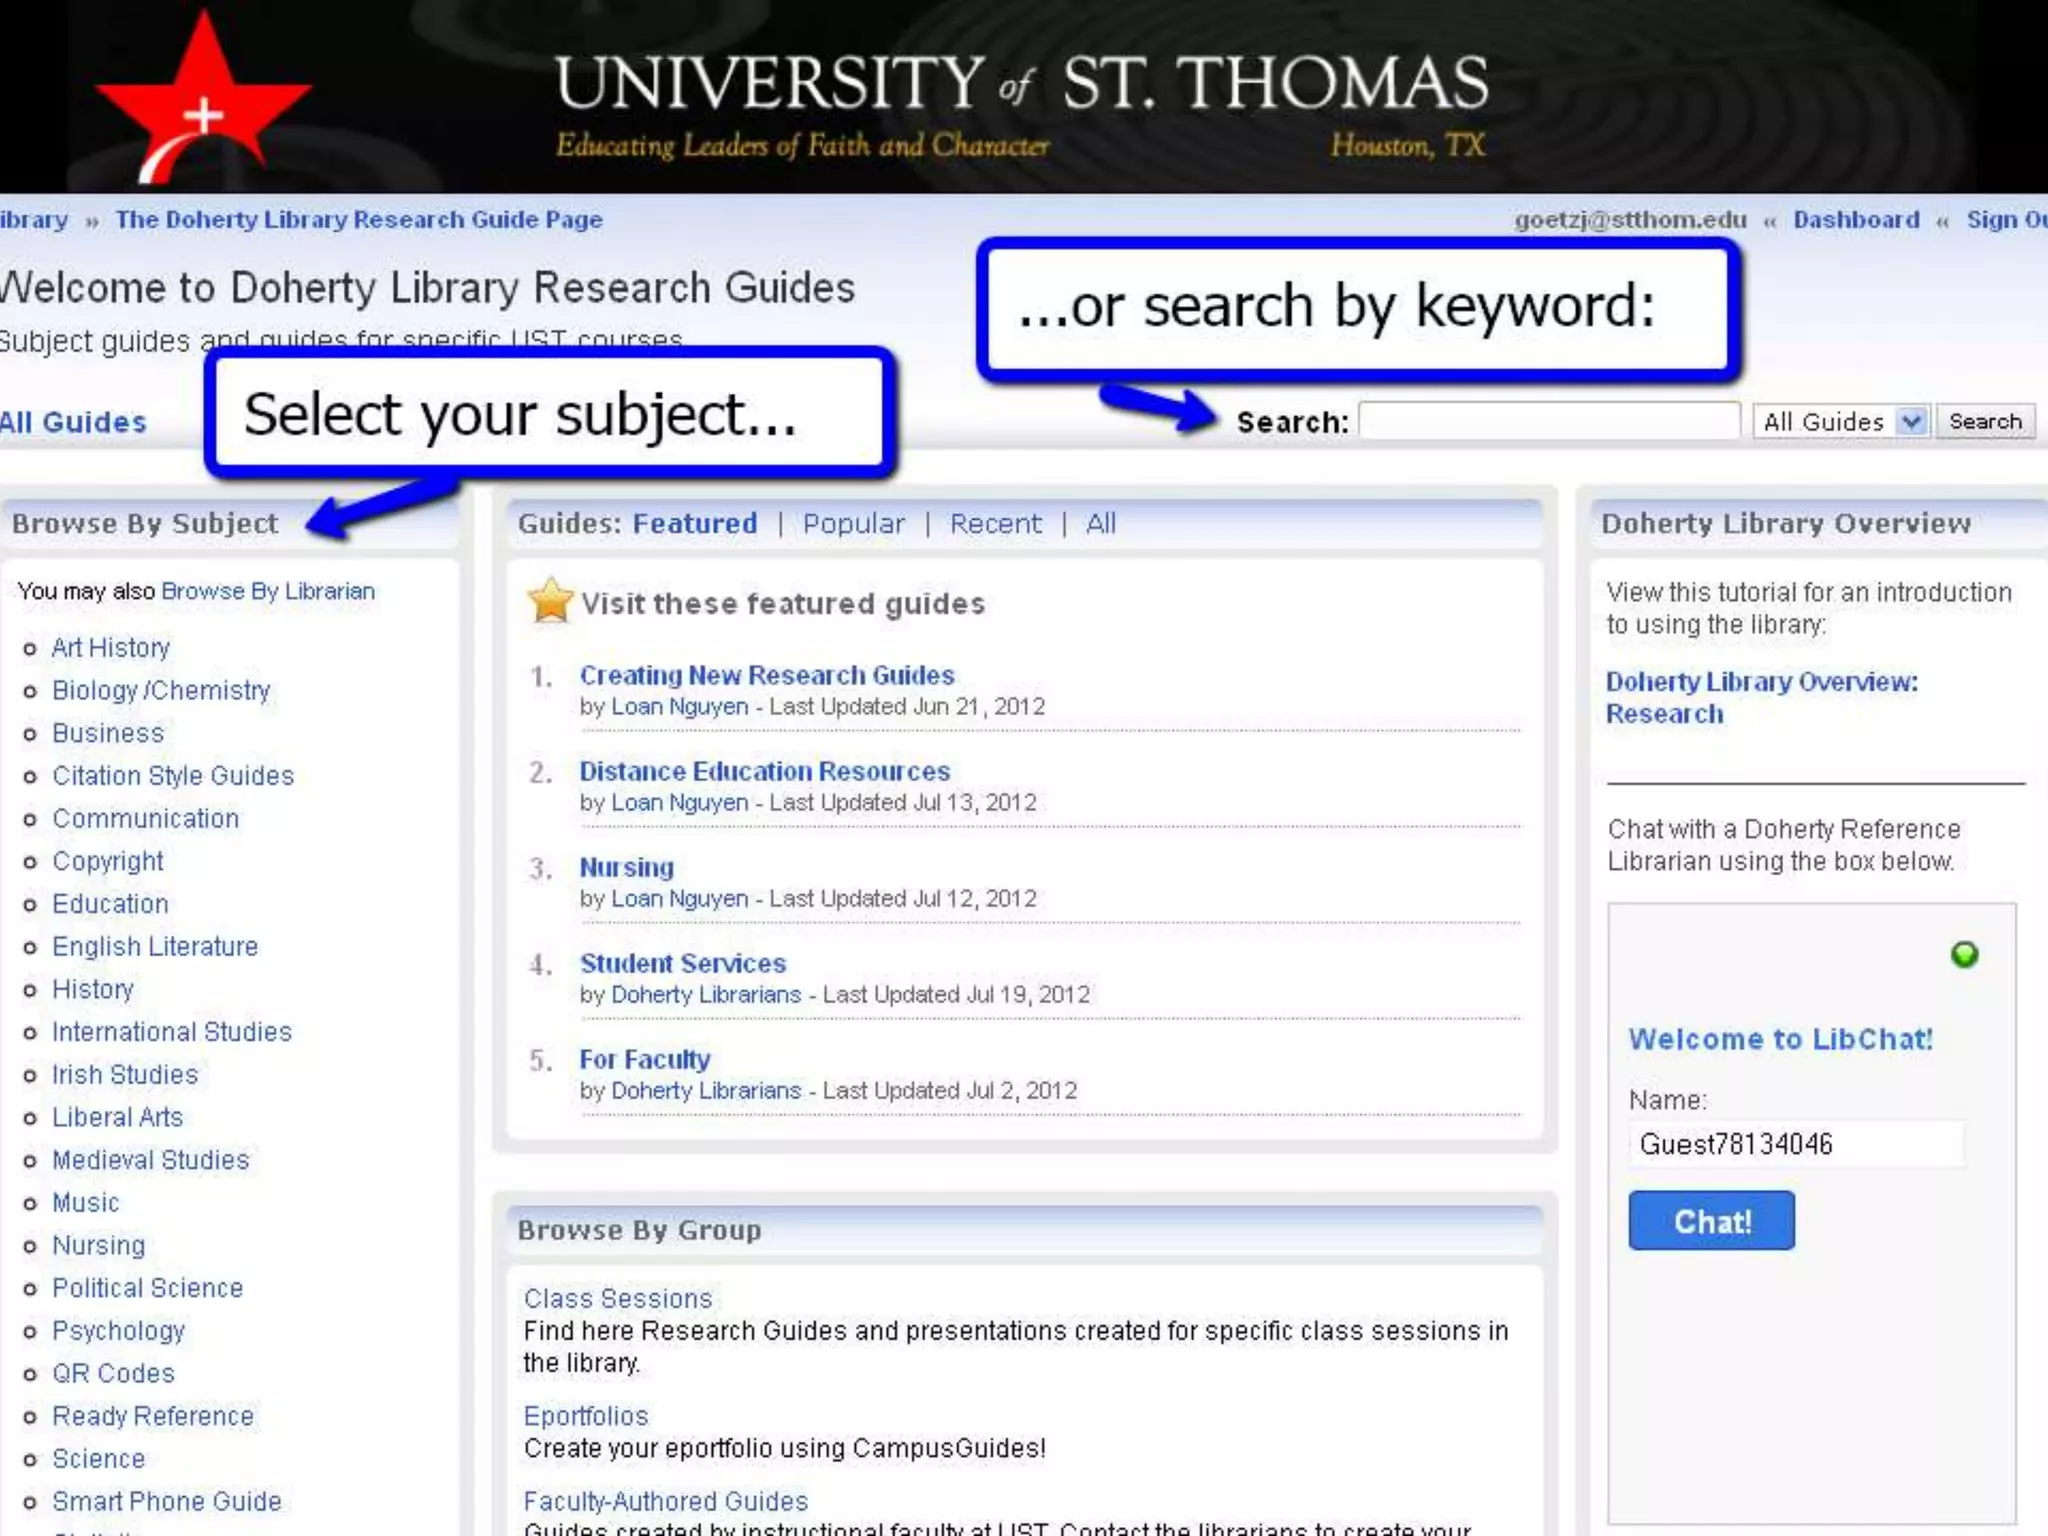Open the Doherty Library Overview: Research tutorial link
The height and width of the screenshot is (1536, 2048).
tap(1762, 697)
